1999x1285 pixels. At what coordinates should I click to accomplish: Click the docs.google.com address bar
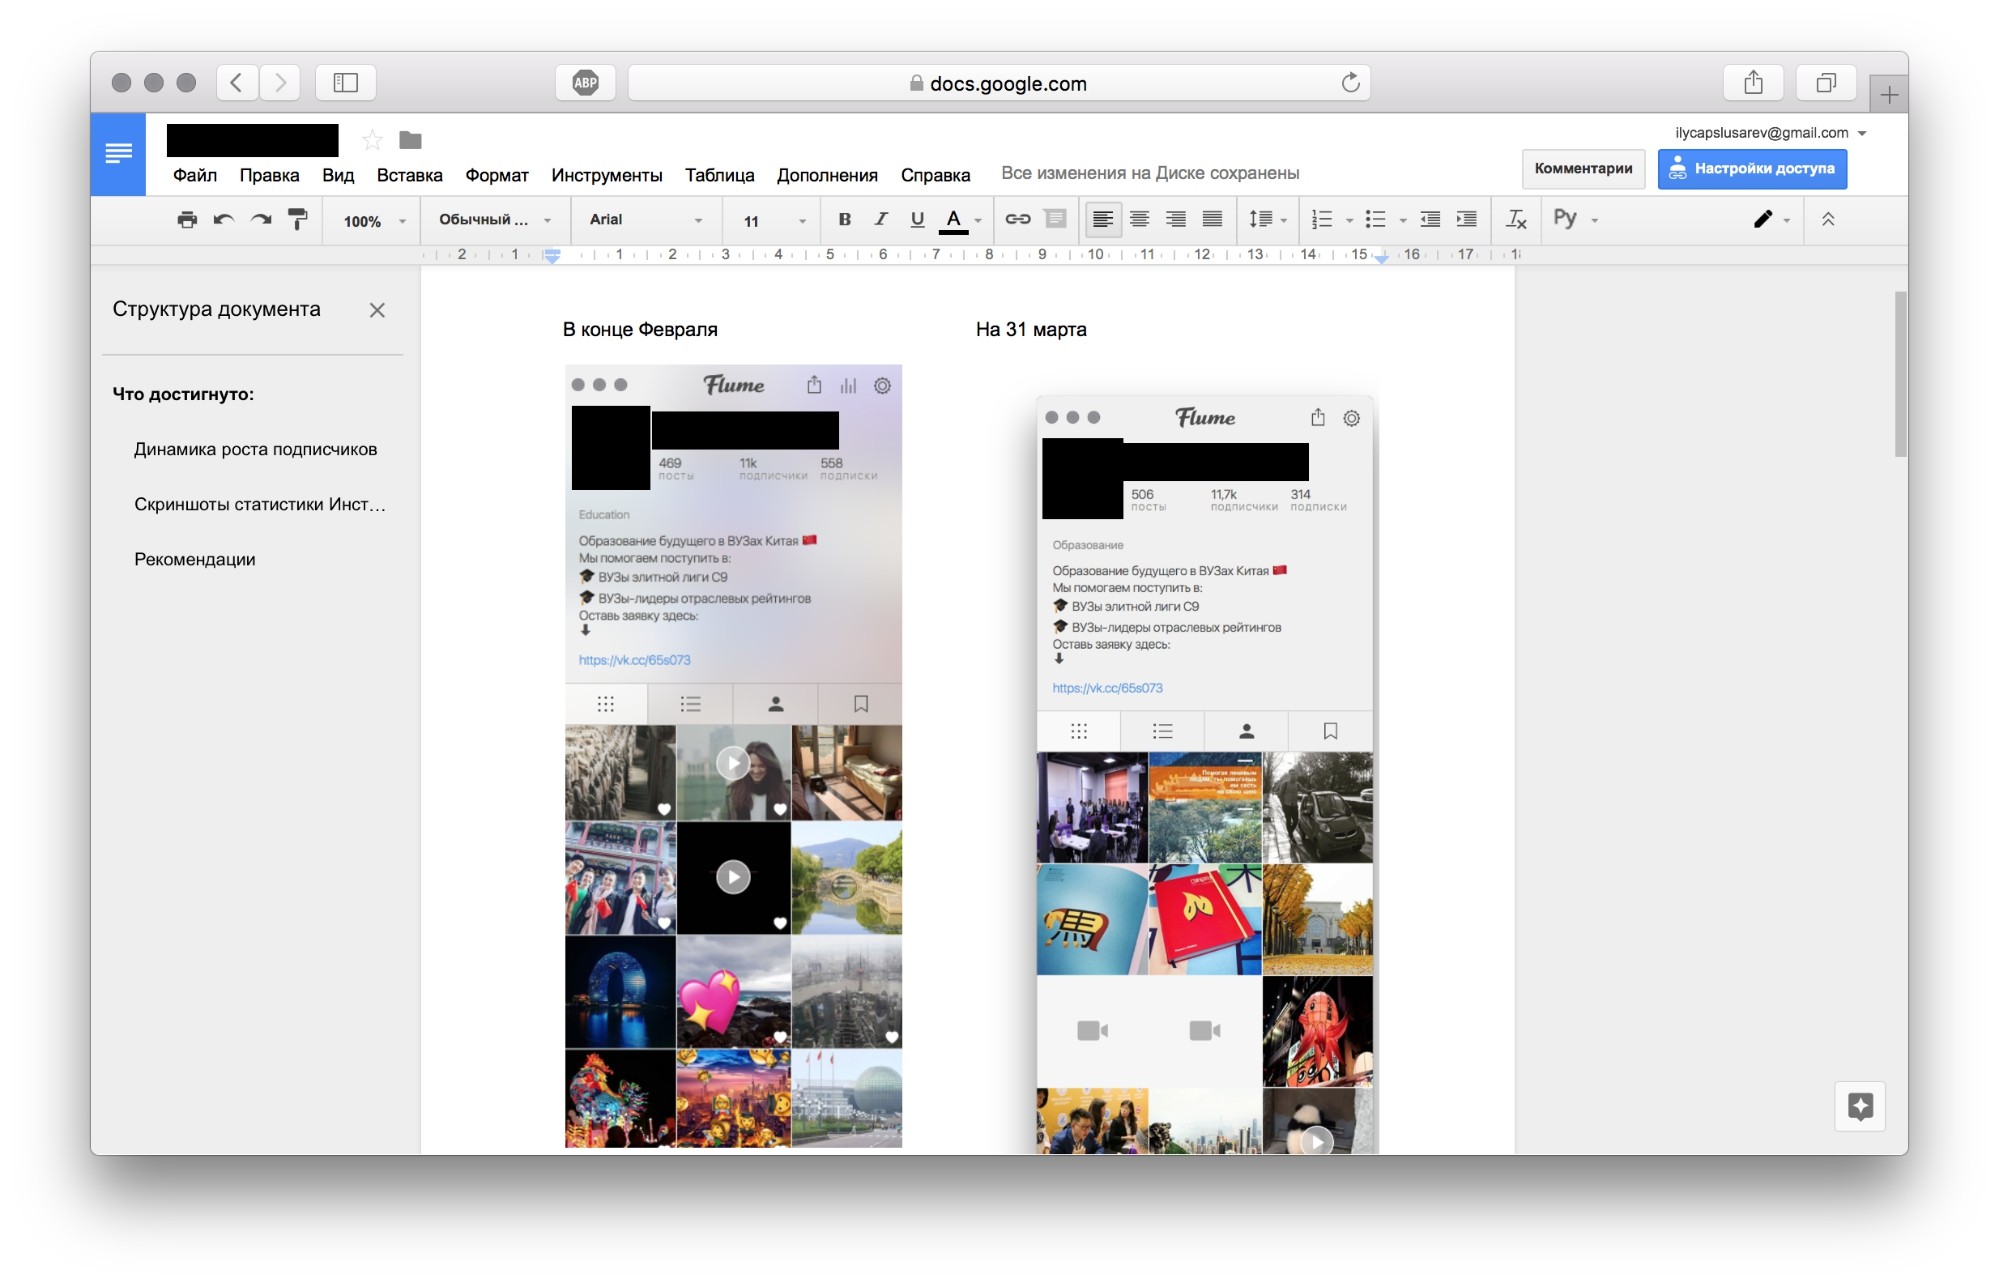998,83
